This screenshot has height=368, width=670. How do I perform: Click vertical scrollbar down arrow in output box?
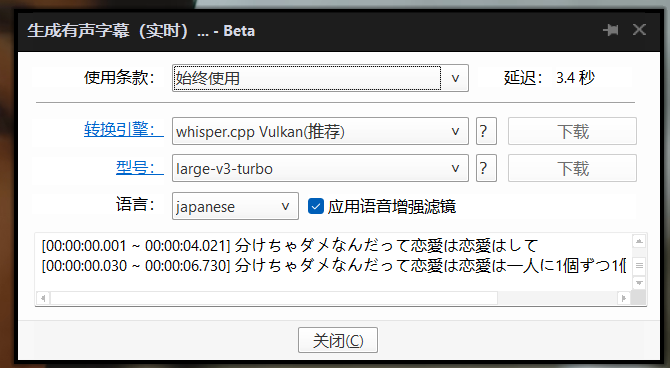click(639, 283)
